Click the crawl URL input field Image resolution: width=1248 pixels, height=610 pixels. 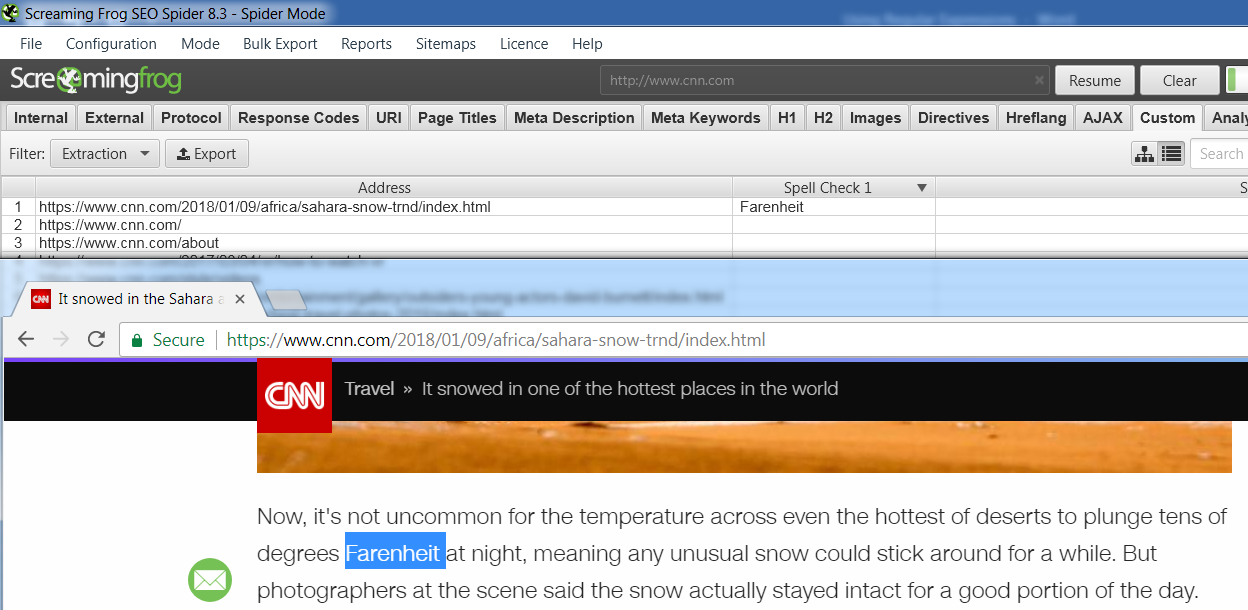click(815, 81)
